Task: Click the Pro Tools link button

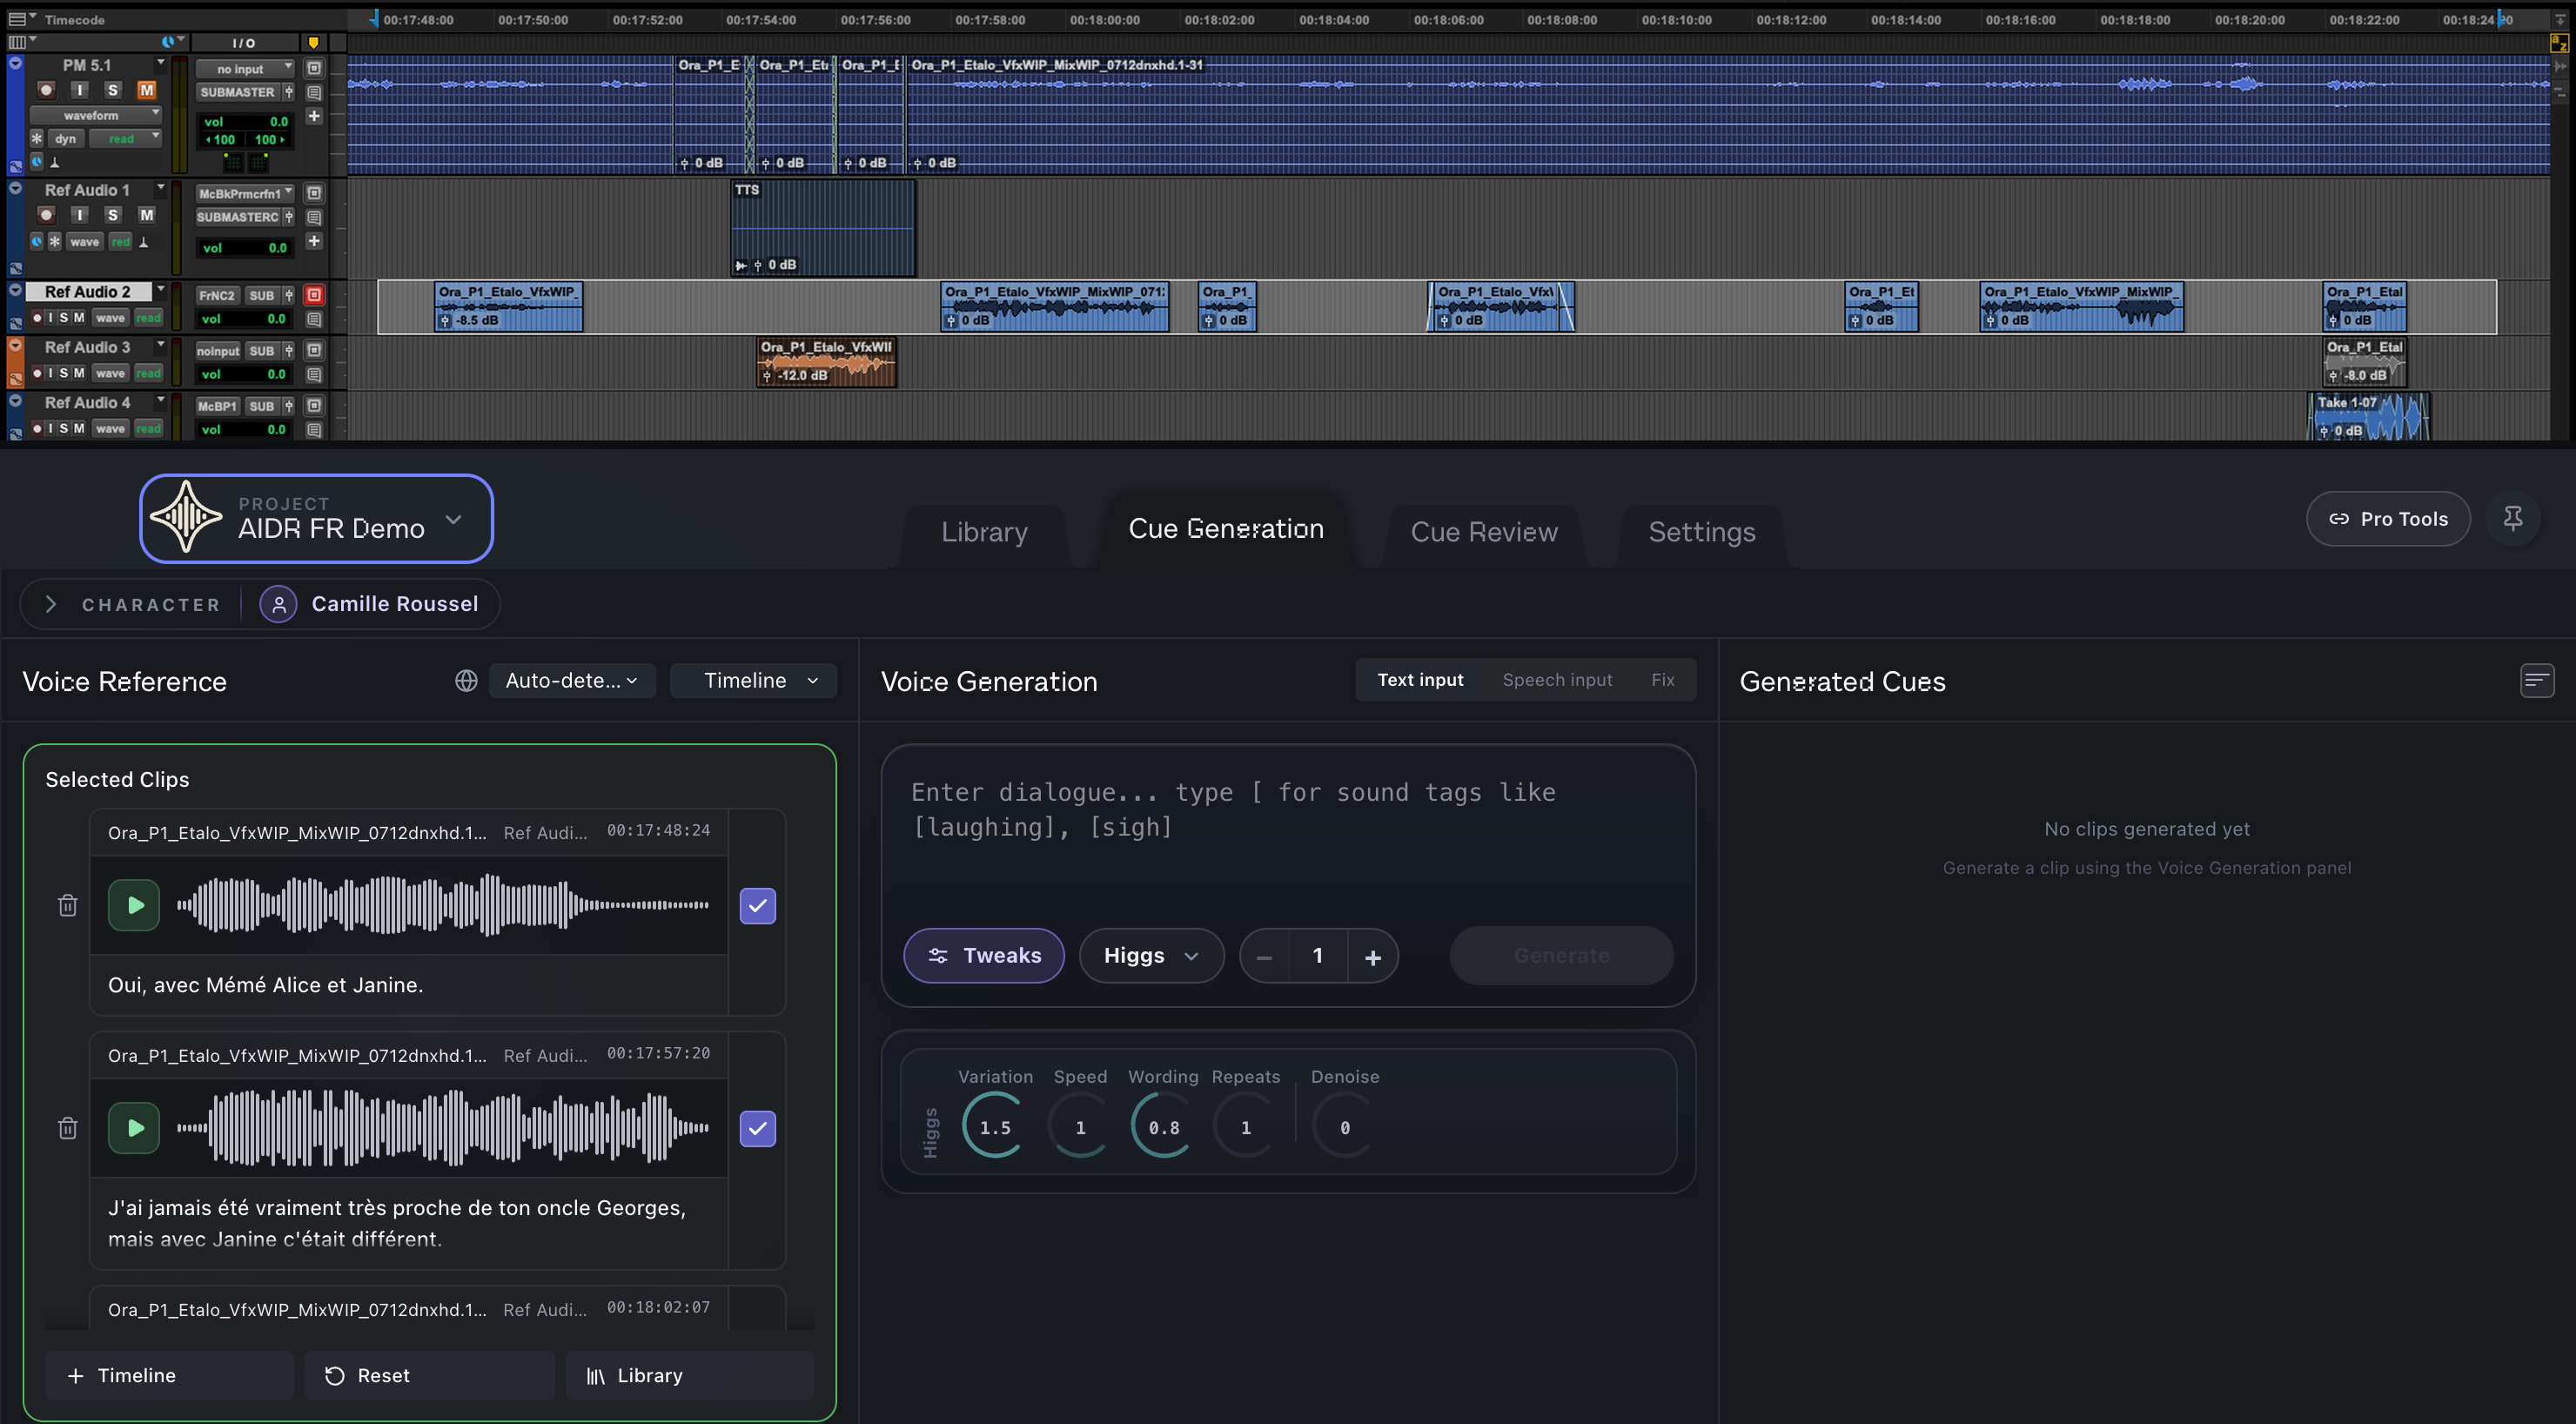Action: click(x=2388, y=519)
